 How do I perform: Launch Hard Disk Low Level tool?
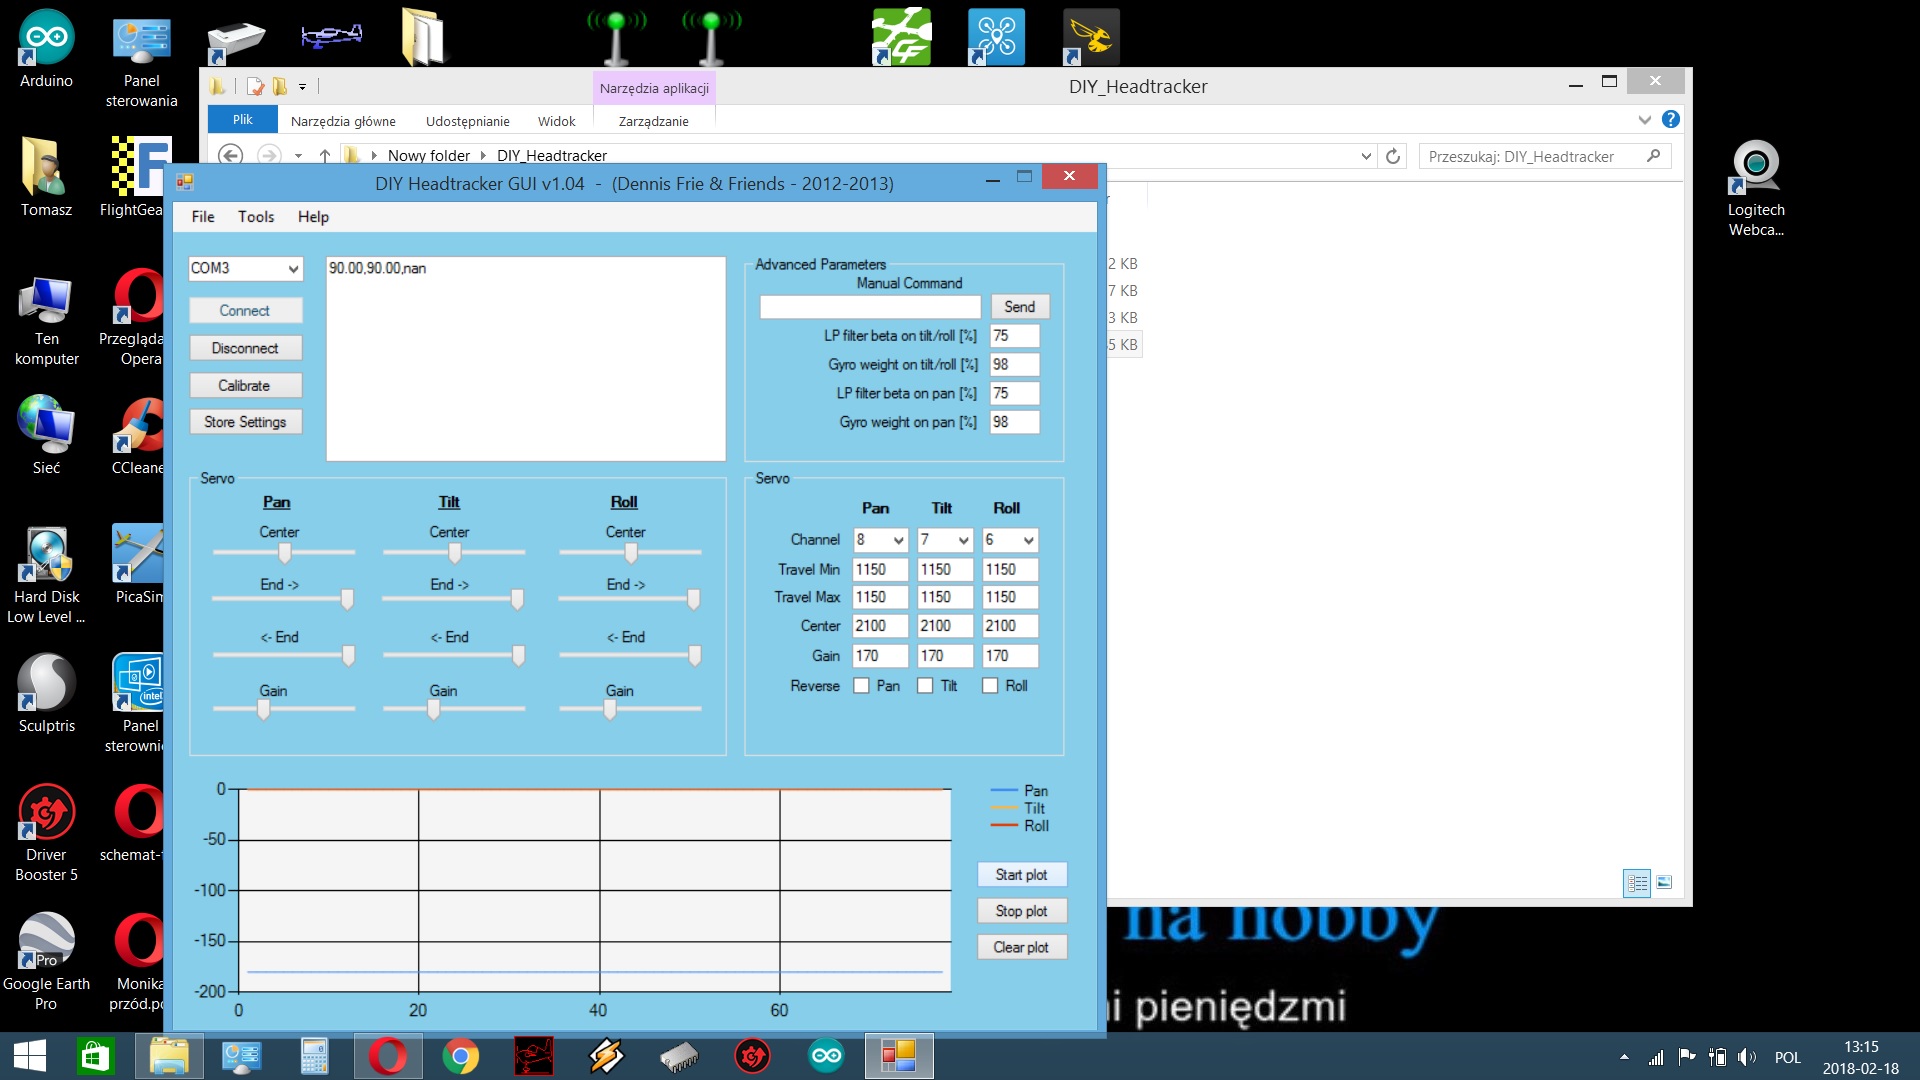46,575
